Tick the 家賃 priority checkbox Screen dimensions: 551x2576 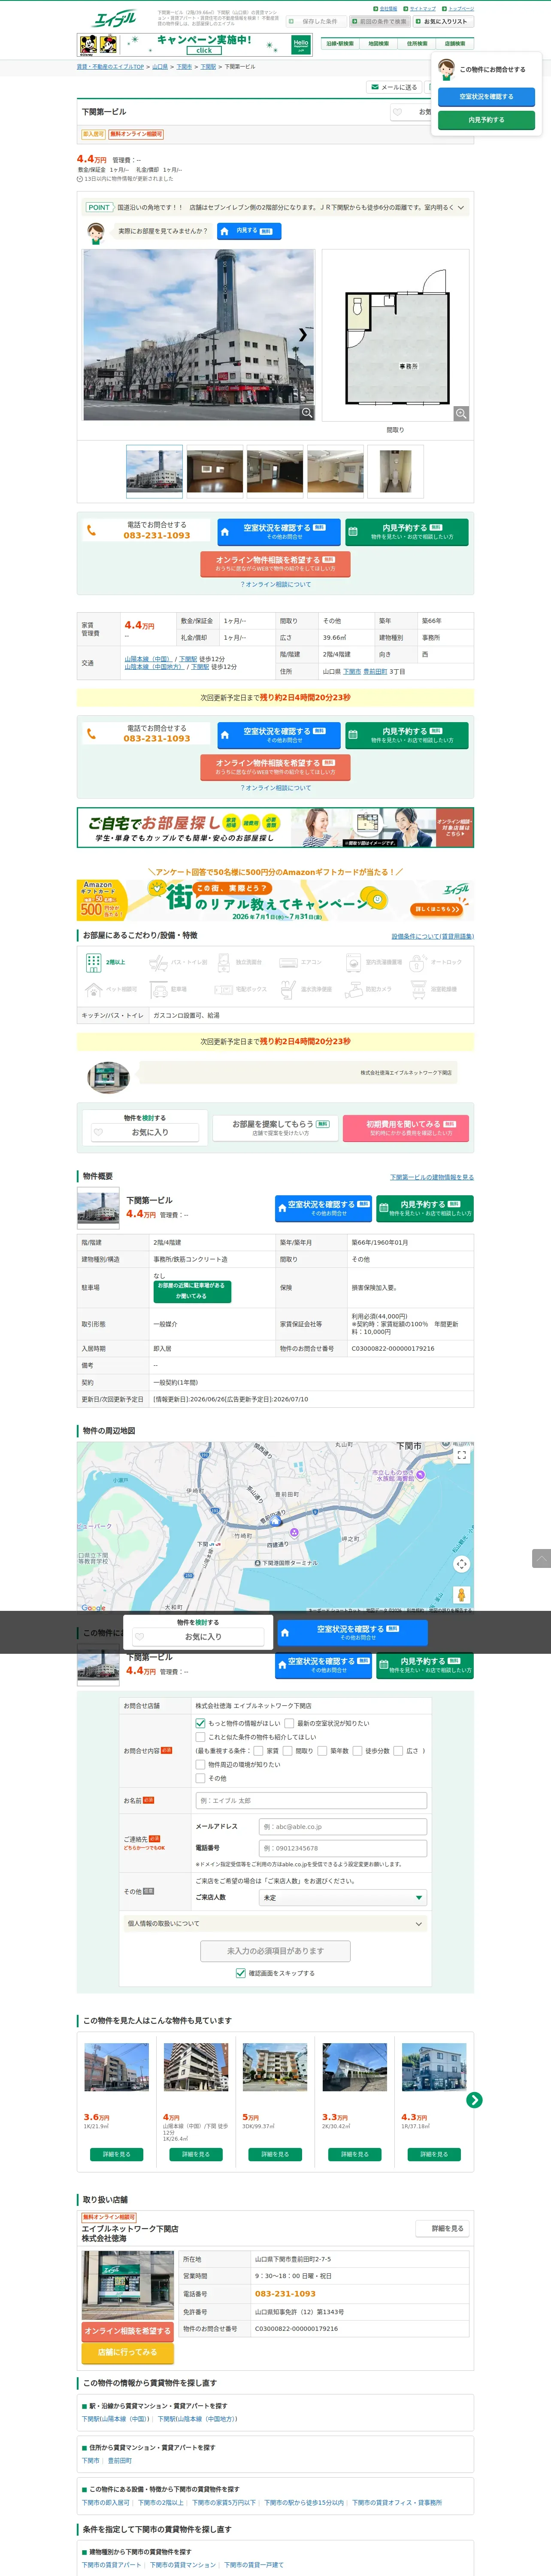click(258, 1751)
